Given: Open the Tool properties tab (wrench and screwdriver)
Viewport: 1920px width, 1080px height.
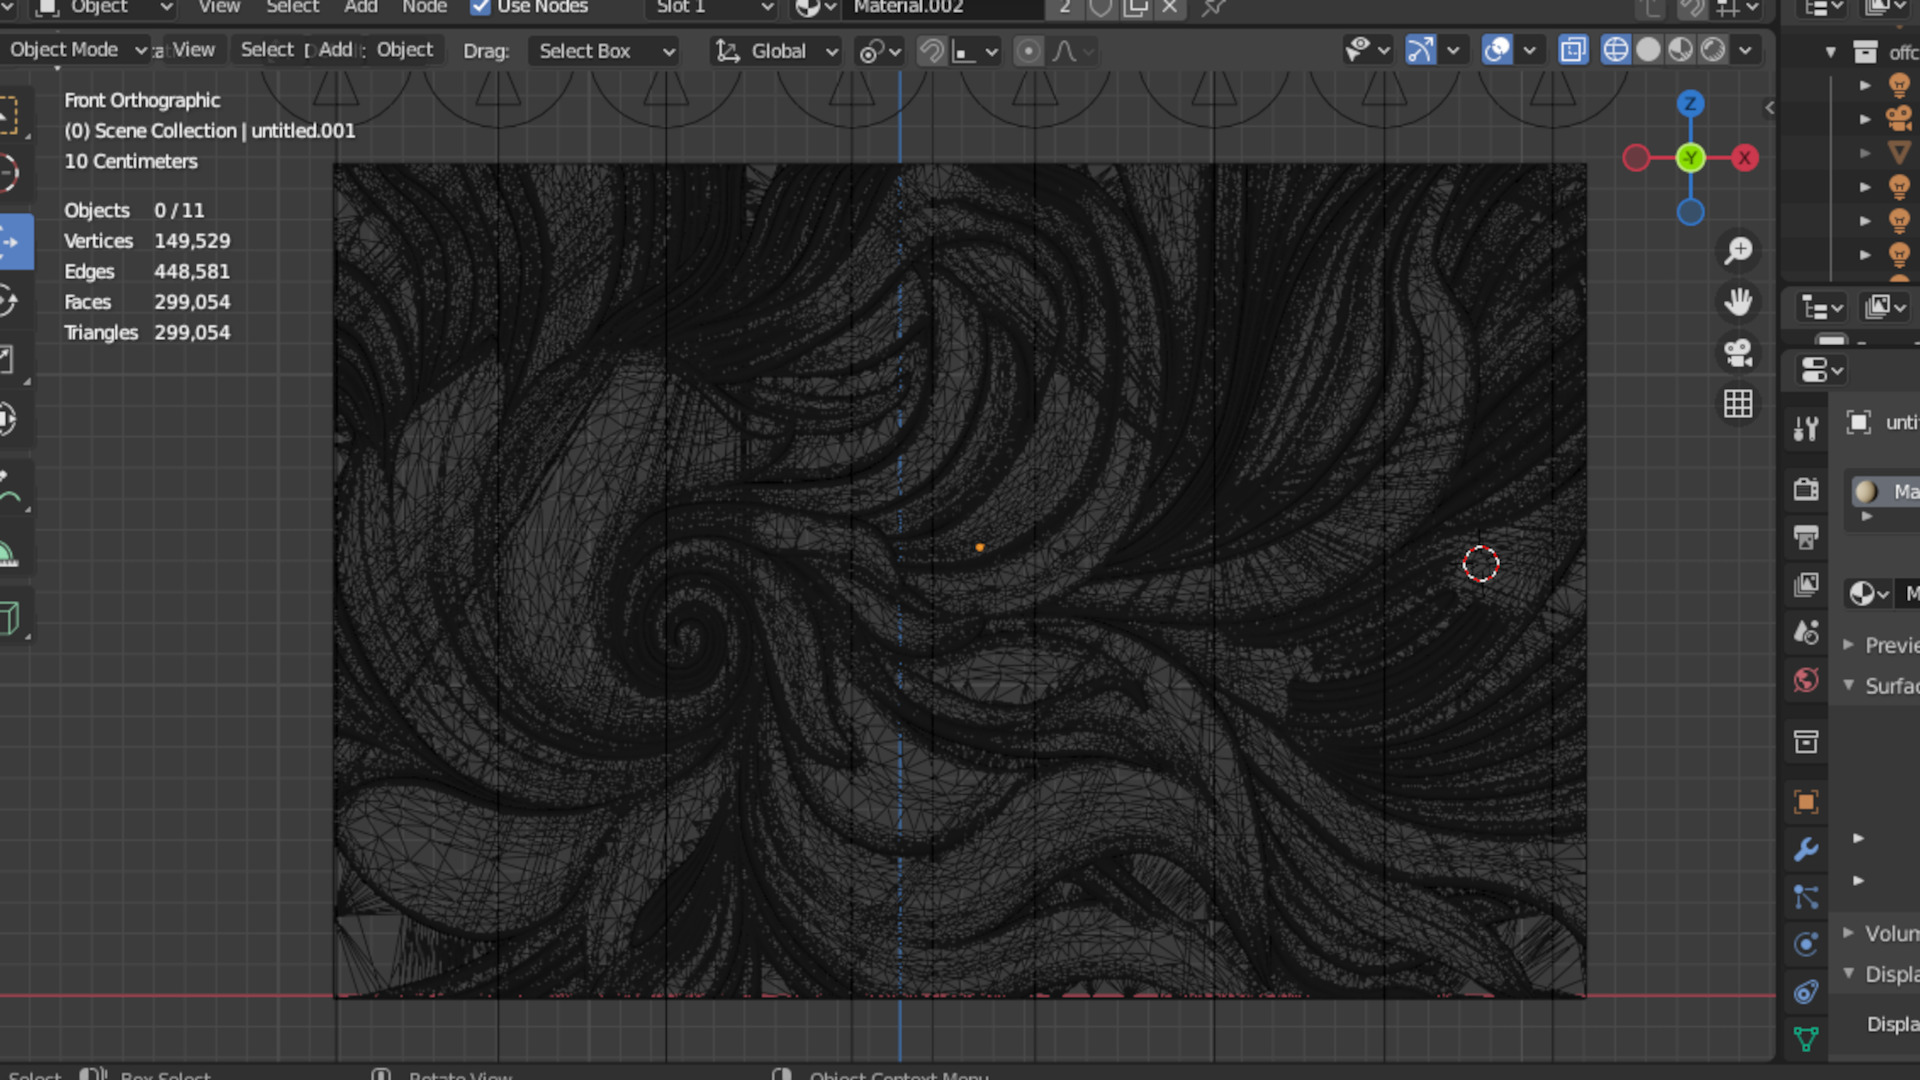Looking at the screenshot, I should (x=1806, y=428).
